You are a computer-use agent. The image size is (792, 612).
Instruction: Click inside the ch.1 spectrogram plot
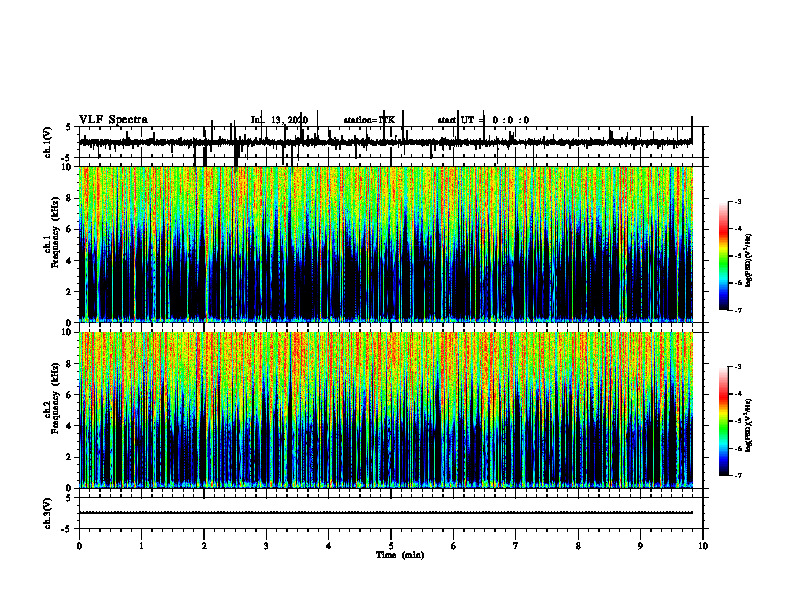pos(385,244)
